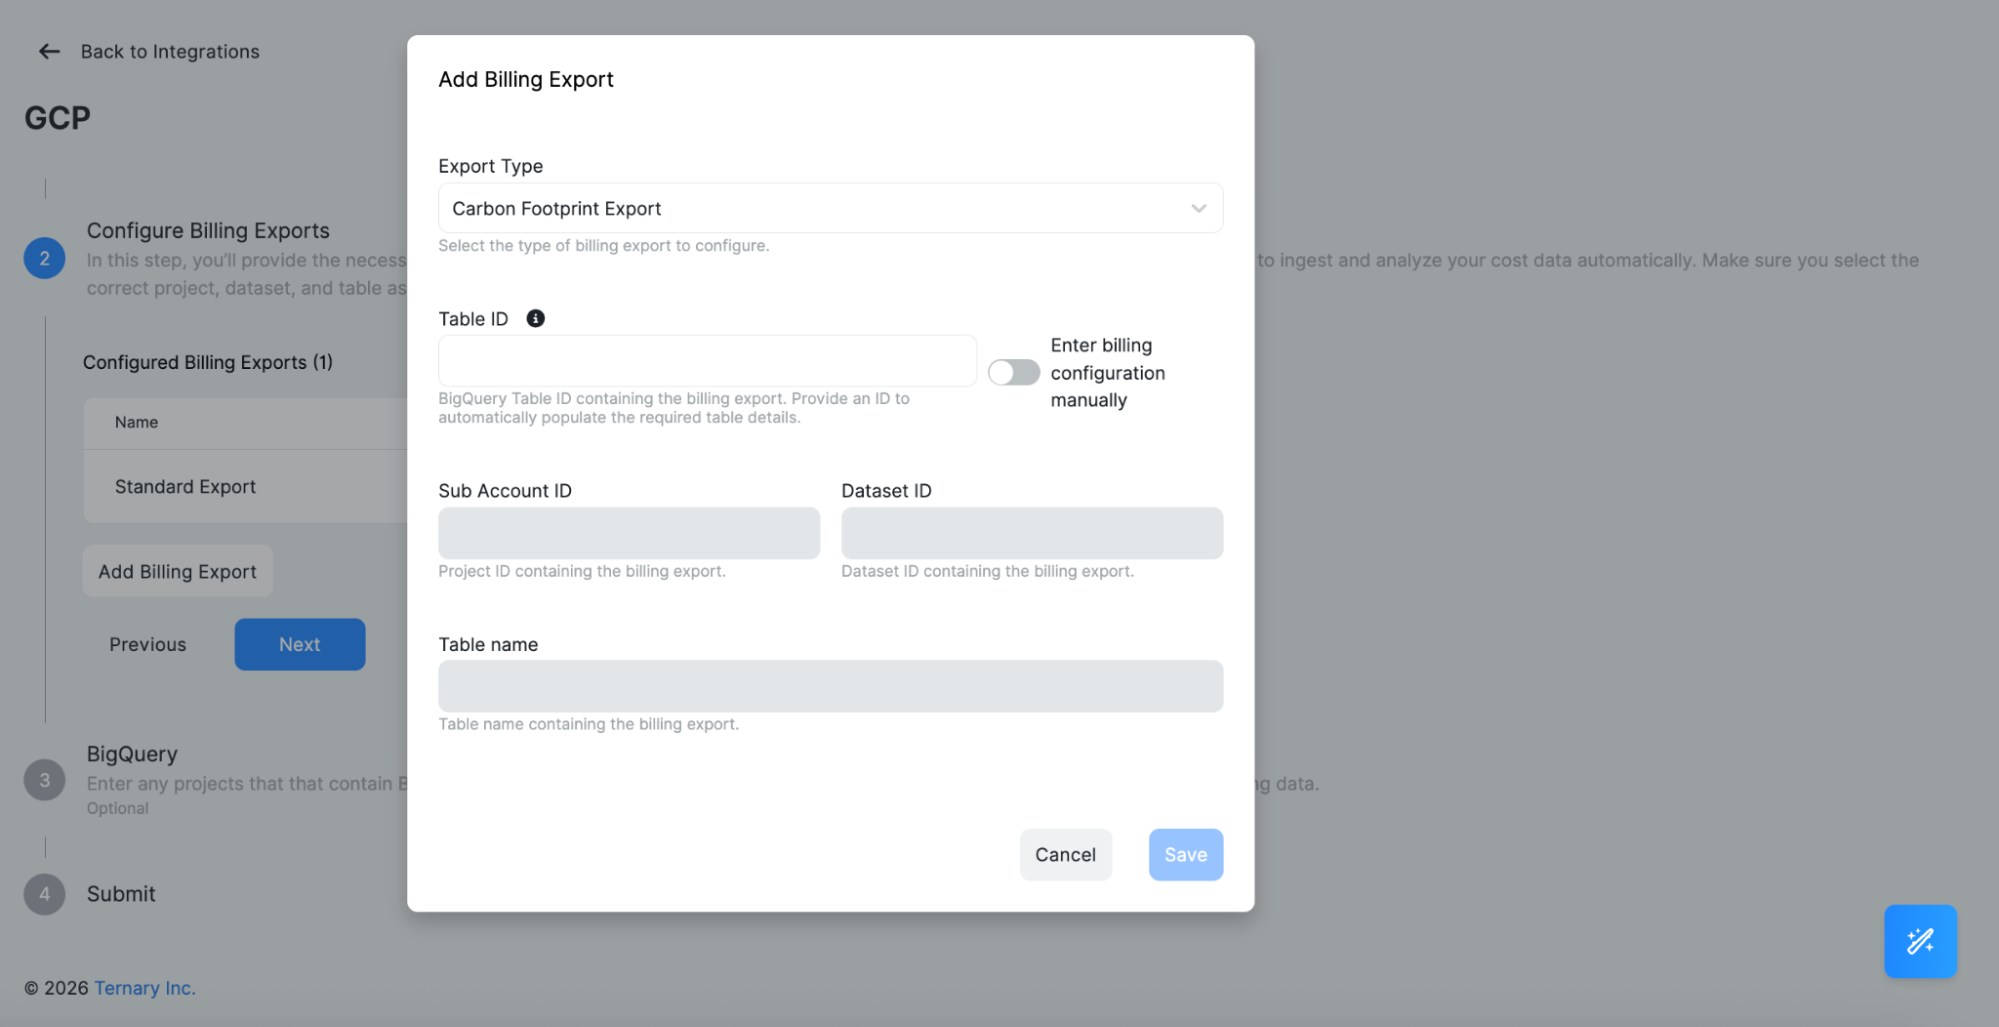Image resolution: width=1999 pixels, height=1027 pixels.
Task: Open the Ternary Inc. link
Action: click(144, 987)
